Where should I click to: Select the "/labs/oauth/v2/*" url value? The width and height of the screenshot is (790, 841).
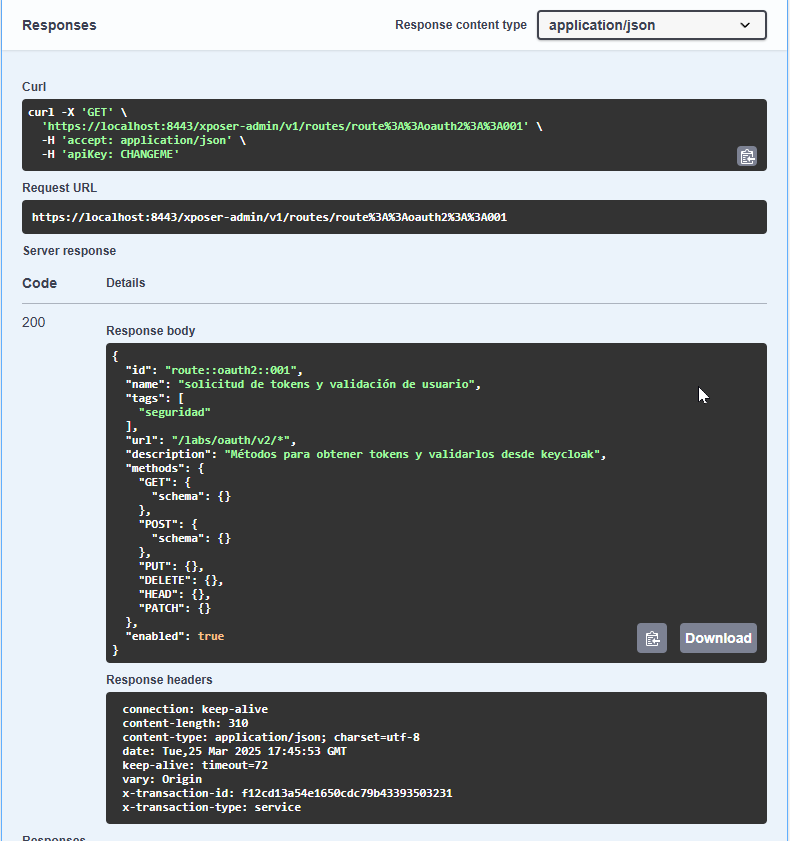coord(233,440)
